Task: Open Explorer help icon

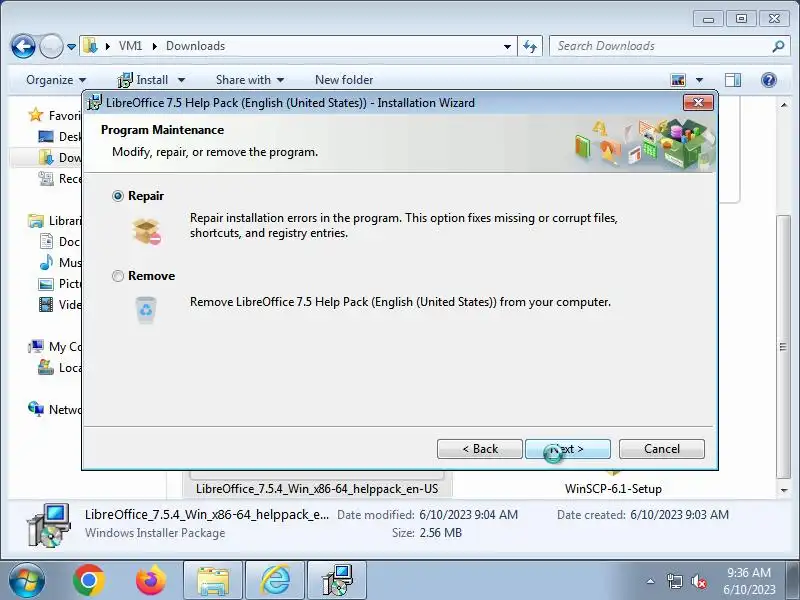Action: pyautogui.click(x=768, y=80)
